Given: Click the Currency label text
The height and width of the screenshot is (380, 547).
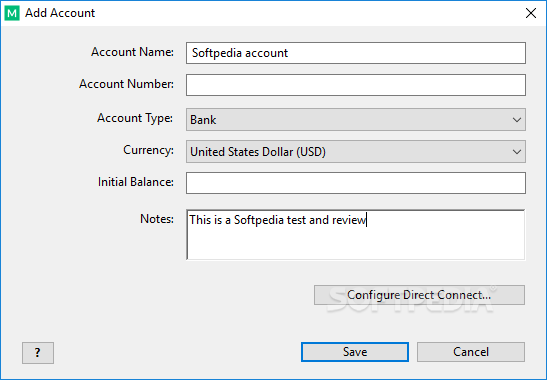Looking at the screenshot, I should [x=148, y=150].
